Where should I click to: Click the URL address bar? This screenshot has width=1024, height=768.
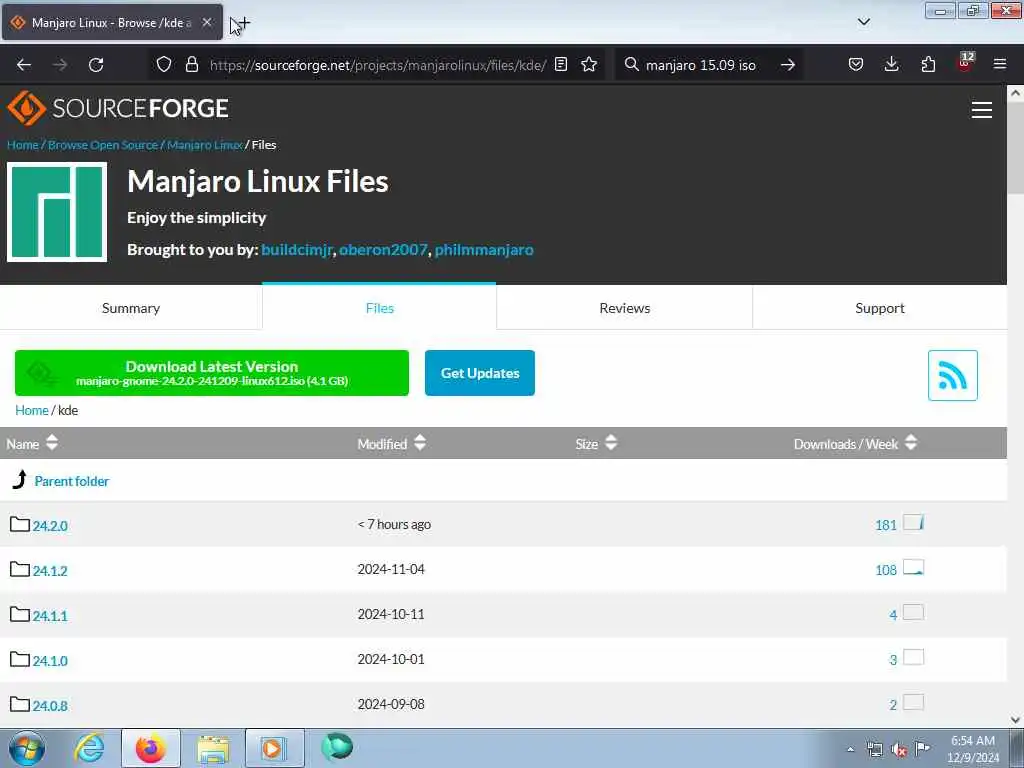(x=377, y=65)
